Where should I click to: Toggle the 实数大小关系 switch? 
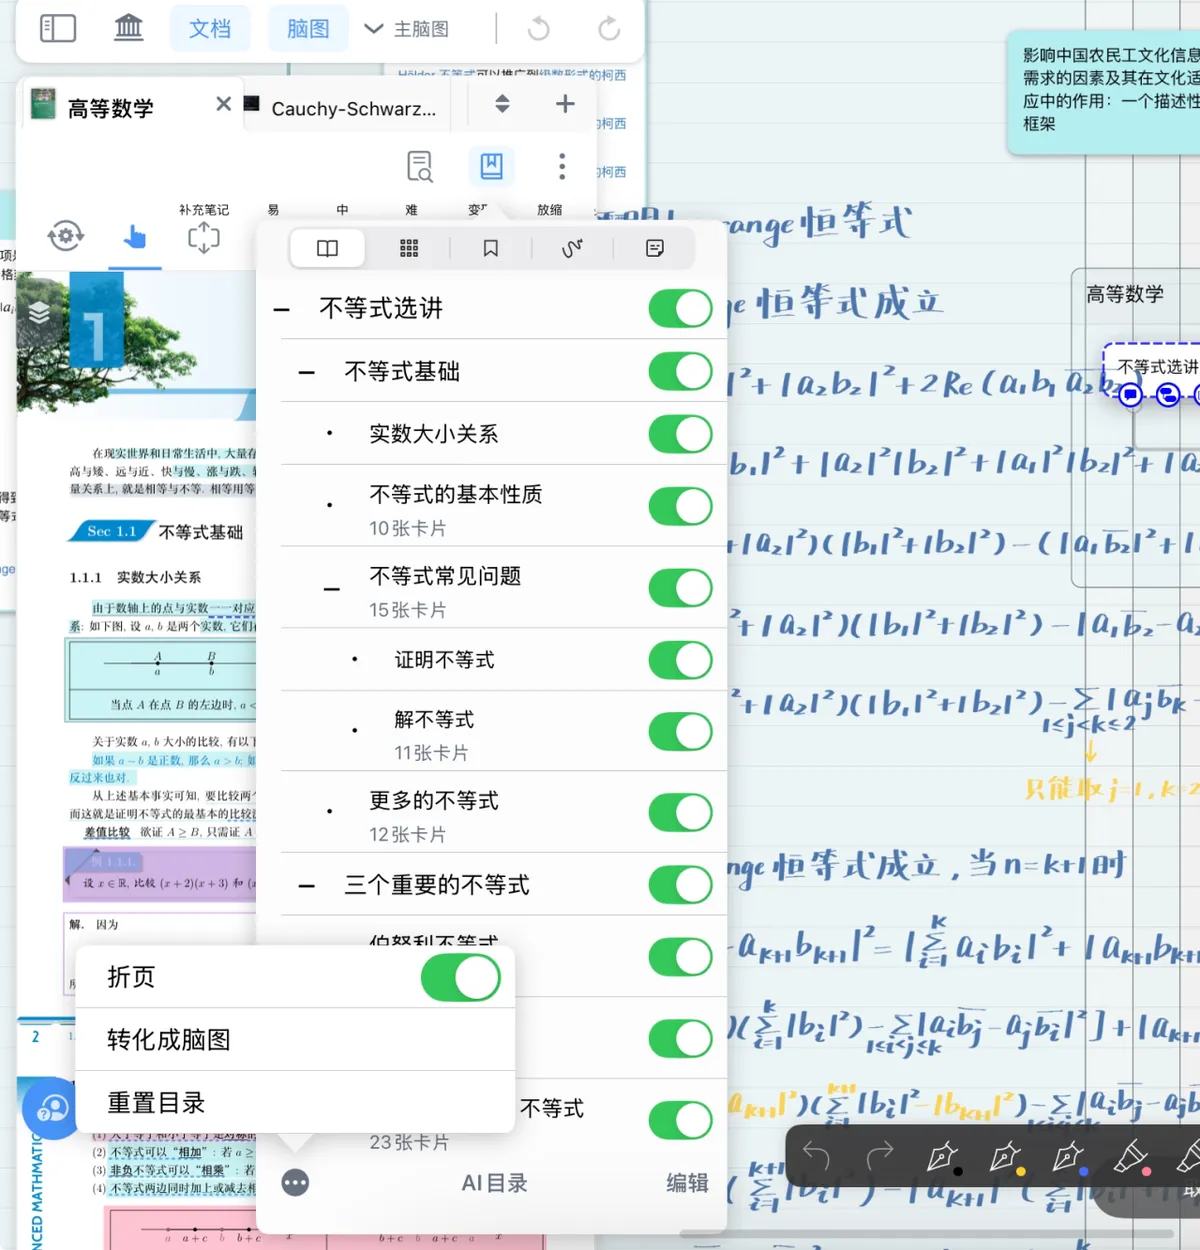(680, 434)
